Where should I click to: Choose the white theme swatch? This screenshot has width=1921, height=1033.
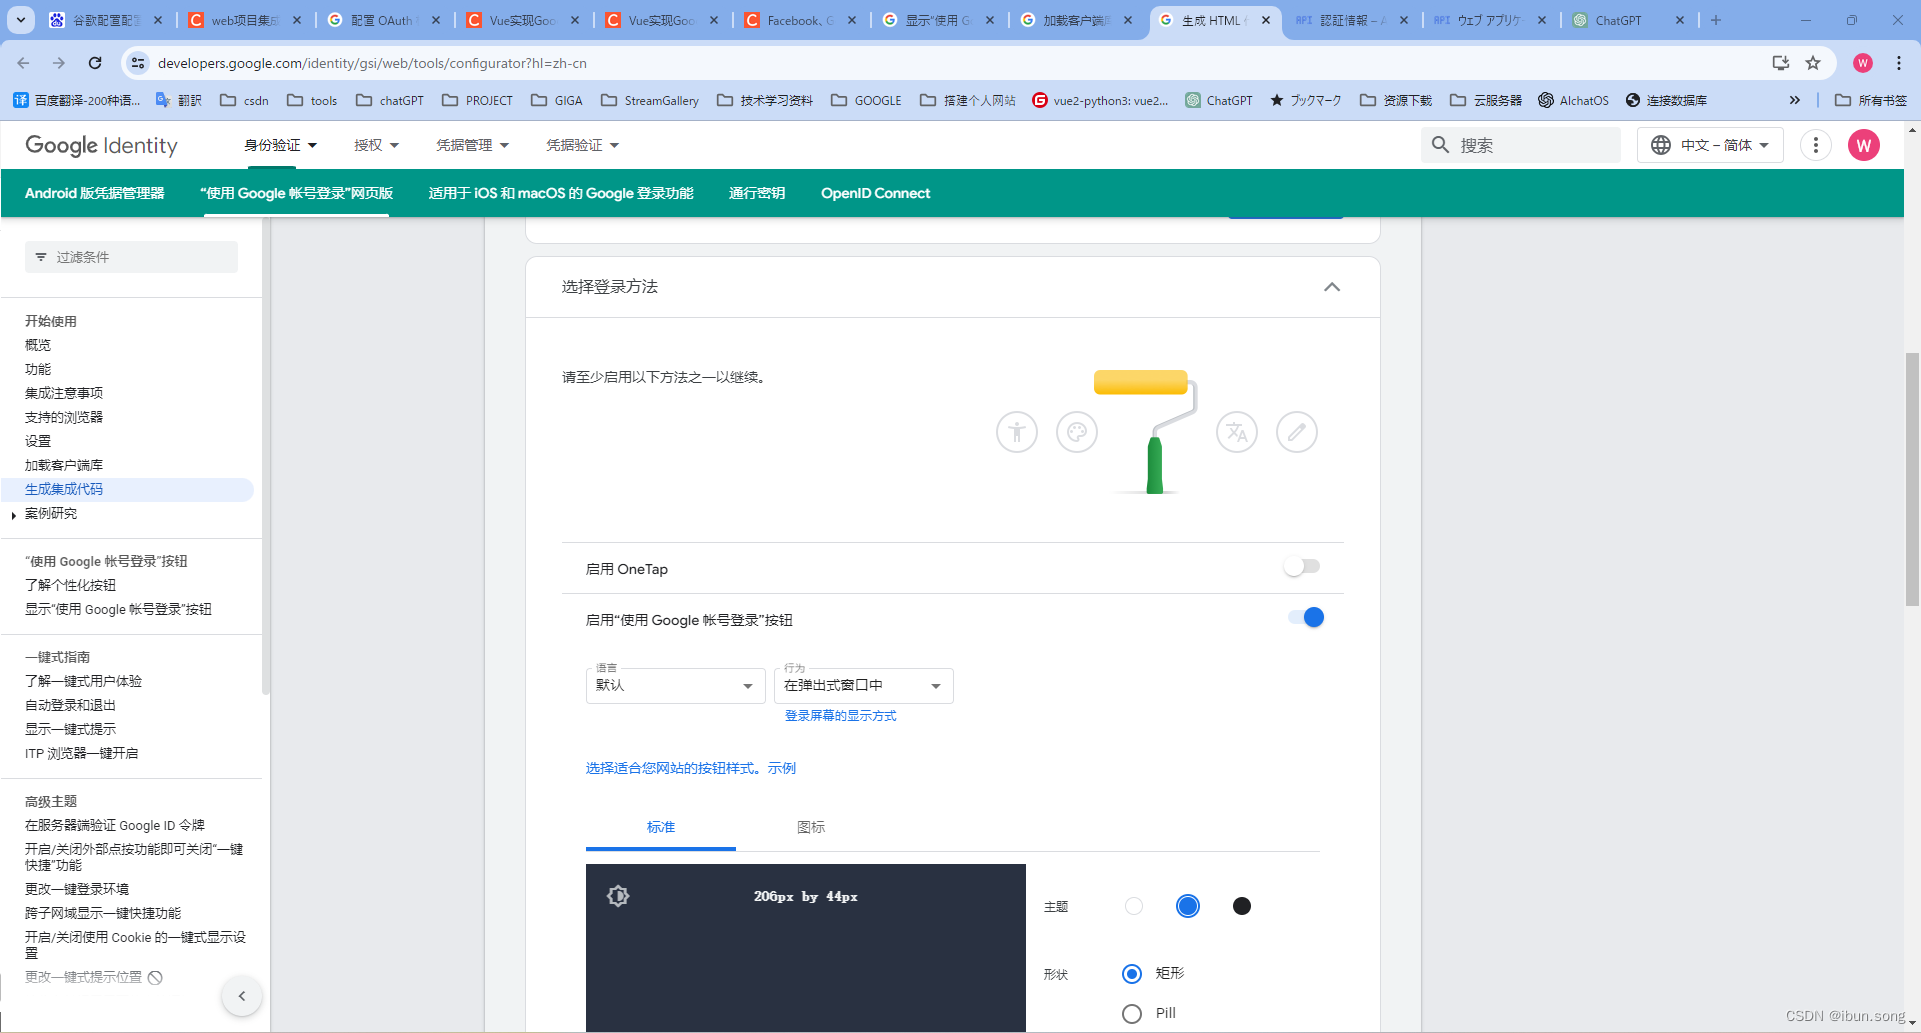tap(1134, 906)
